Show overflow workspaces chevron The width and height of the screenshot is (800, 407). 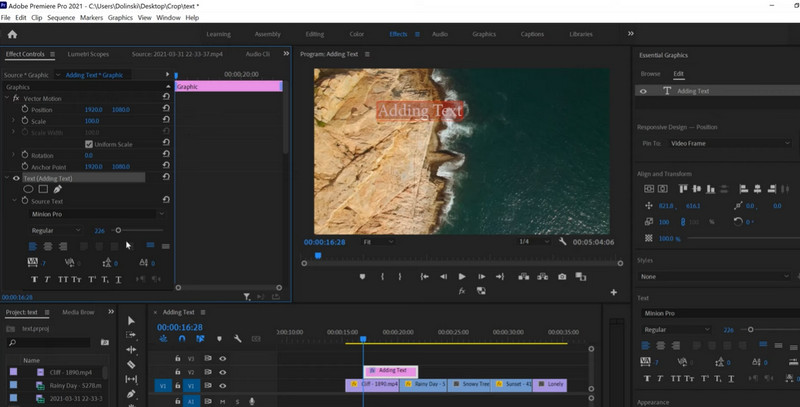pyautogui.click(x=631, y=34)
